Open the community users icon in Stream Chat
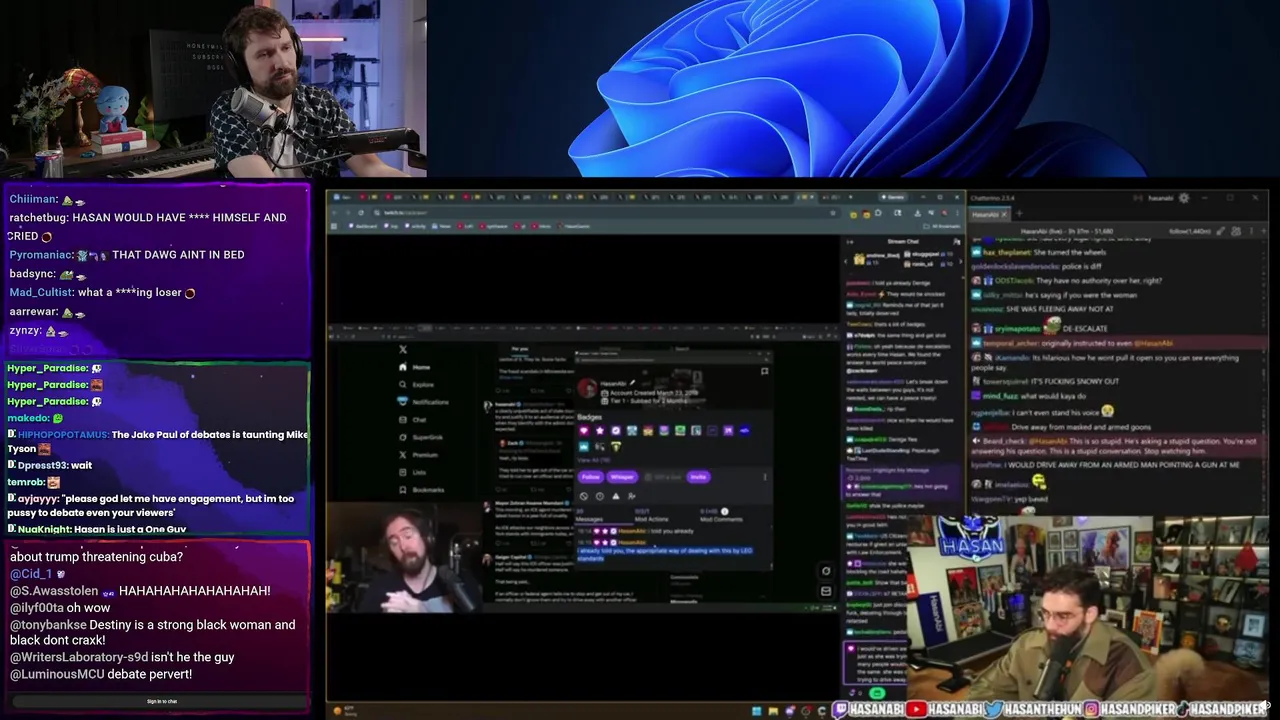Screen dimensions: 1280x720 coord(957,242)
